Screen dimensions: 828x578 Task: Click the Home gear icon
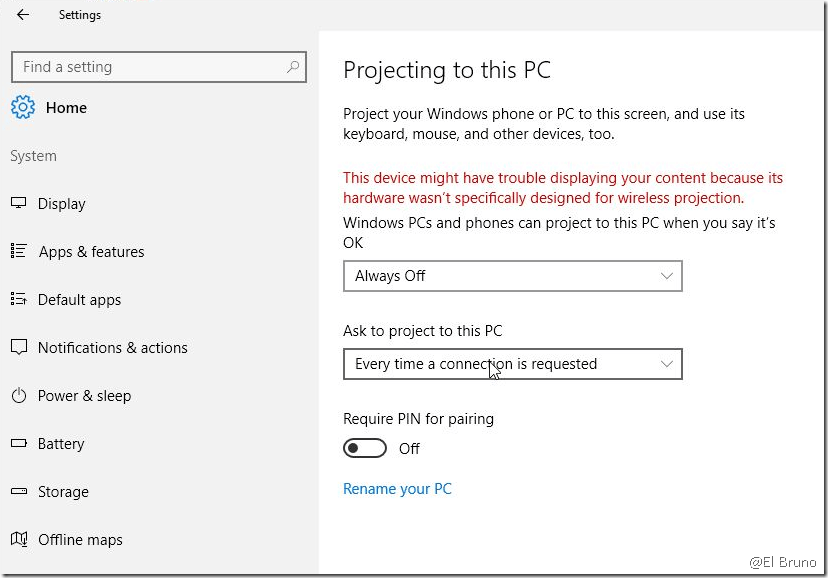(22, 108)
